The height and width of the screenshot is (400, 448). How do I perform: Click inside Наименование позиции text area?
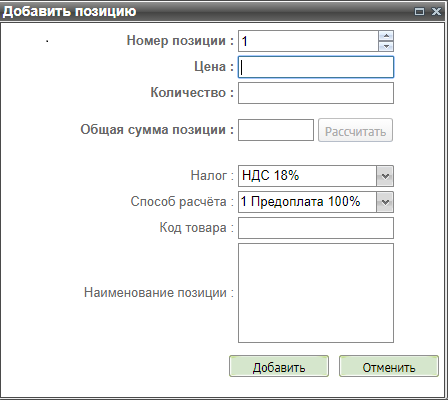[316, 293]
